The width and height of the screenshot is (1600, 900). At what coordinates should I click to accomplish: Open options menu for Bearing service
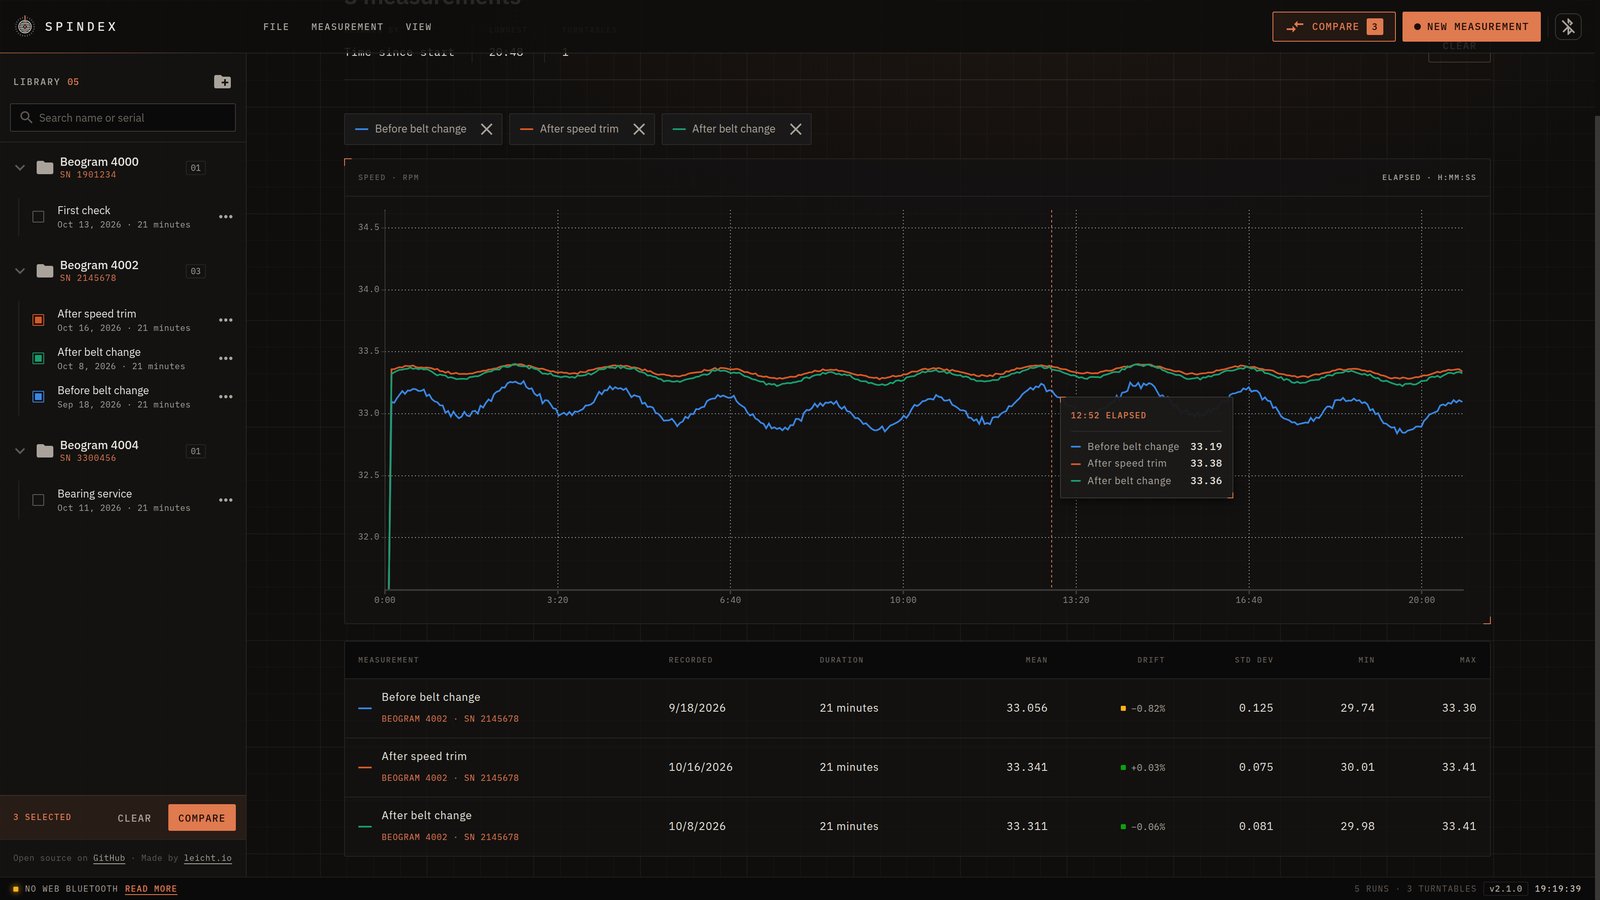point(226,500)
